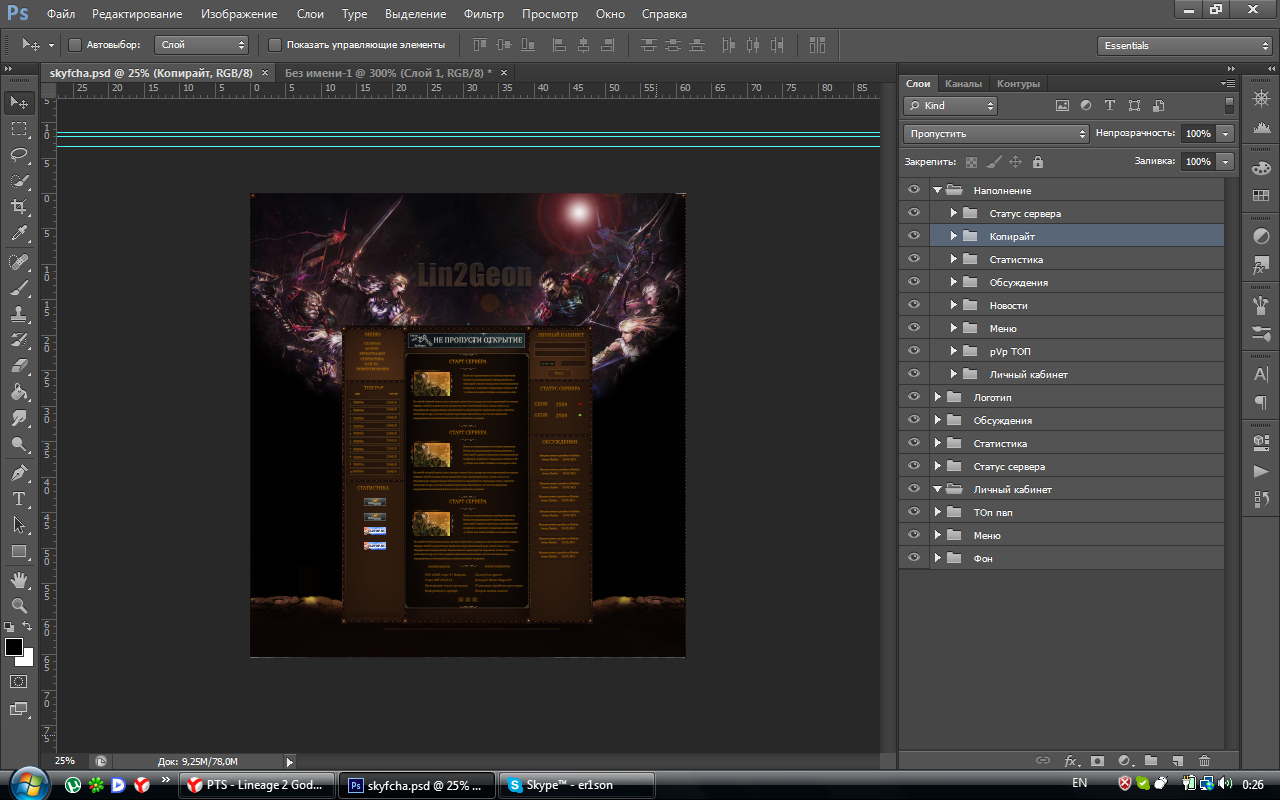Switch to Без имени-1 document tab
1280x800 pixels.
click(x=390, y=72)
